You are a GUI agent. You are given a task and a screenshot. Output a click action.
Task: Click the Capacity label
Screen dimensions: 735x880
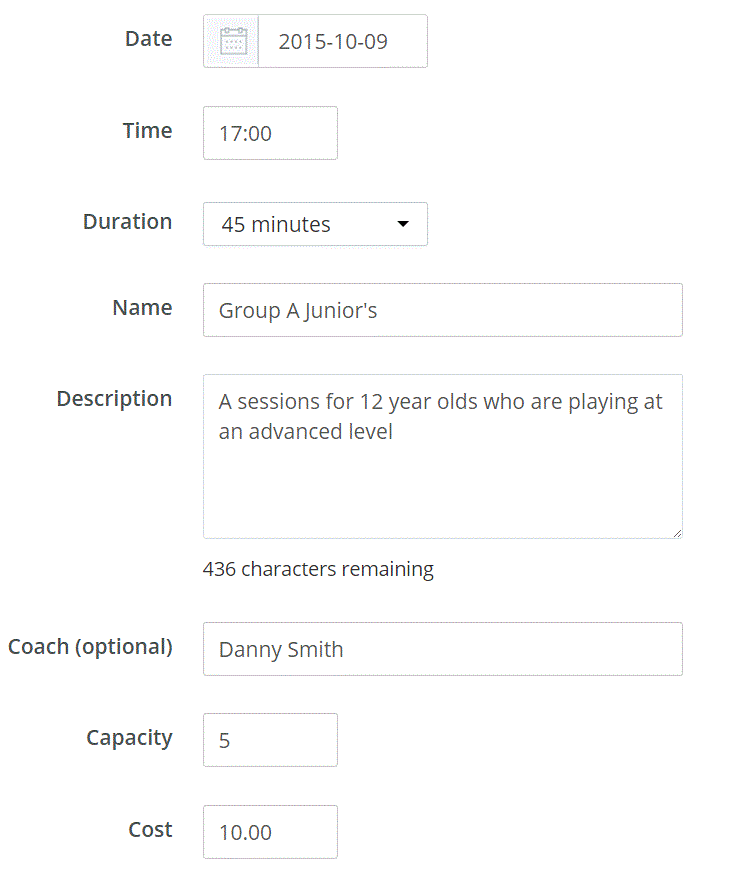pyautogui.click(x=129, y=738)
